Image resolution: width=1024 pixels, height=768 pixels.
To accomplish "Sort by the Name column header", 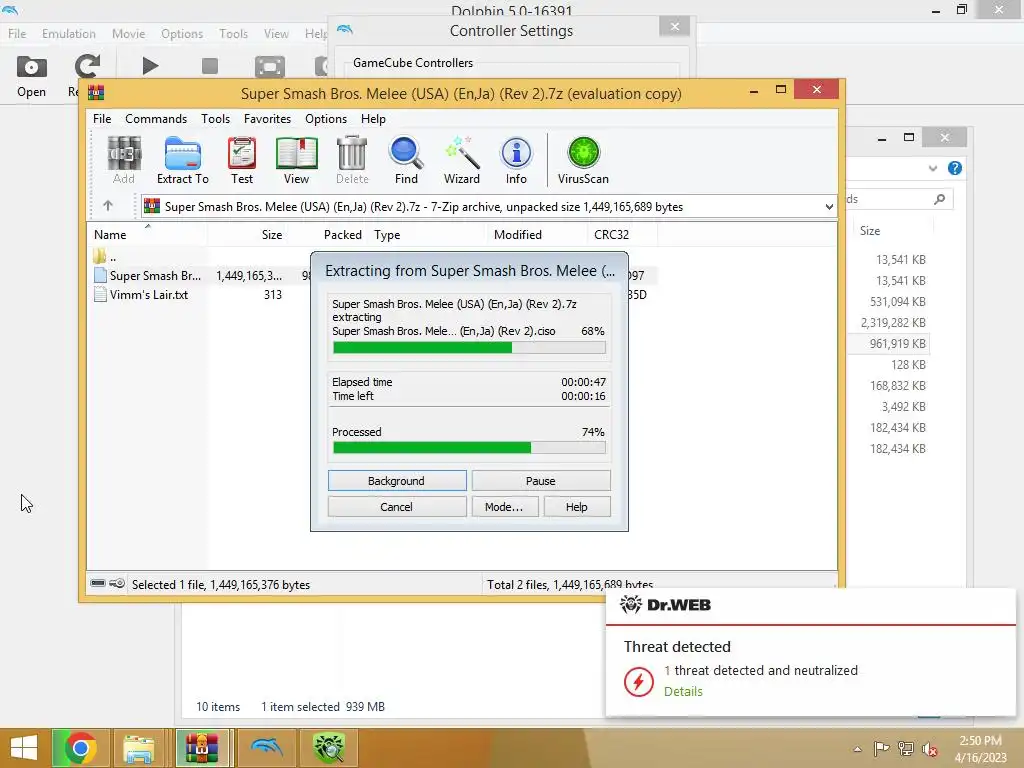I will (x=147, y=234).
